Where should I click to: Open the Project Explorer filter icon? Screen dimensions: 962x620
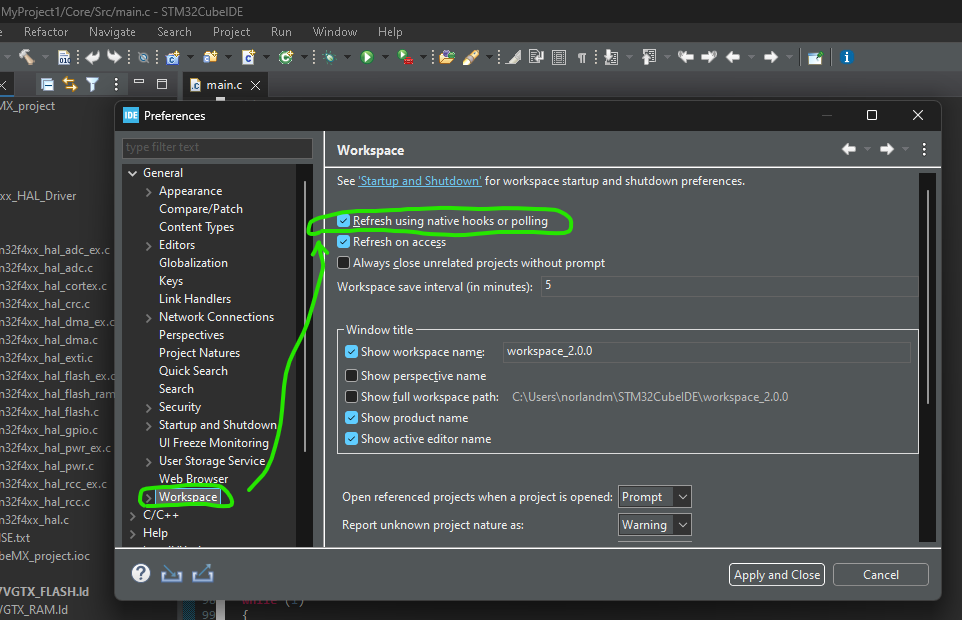coord(92,84)
